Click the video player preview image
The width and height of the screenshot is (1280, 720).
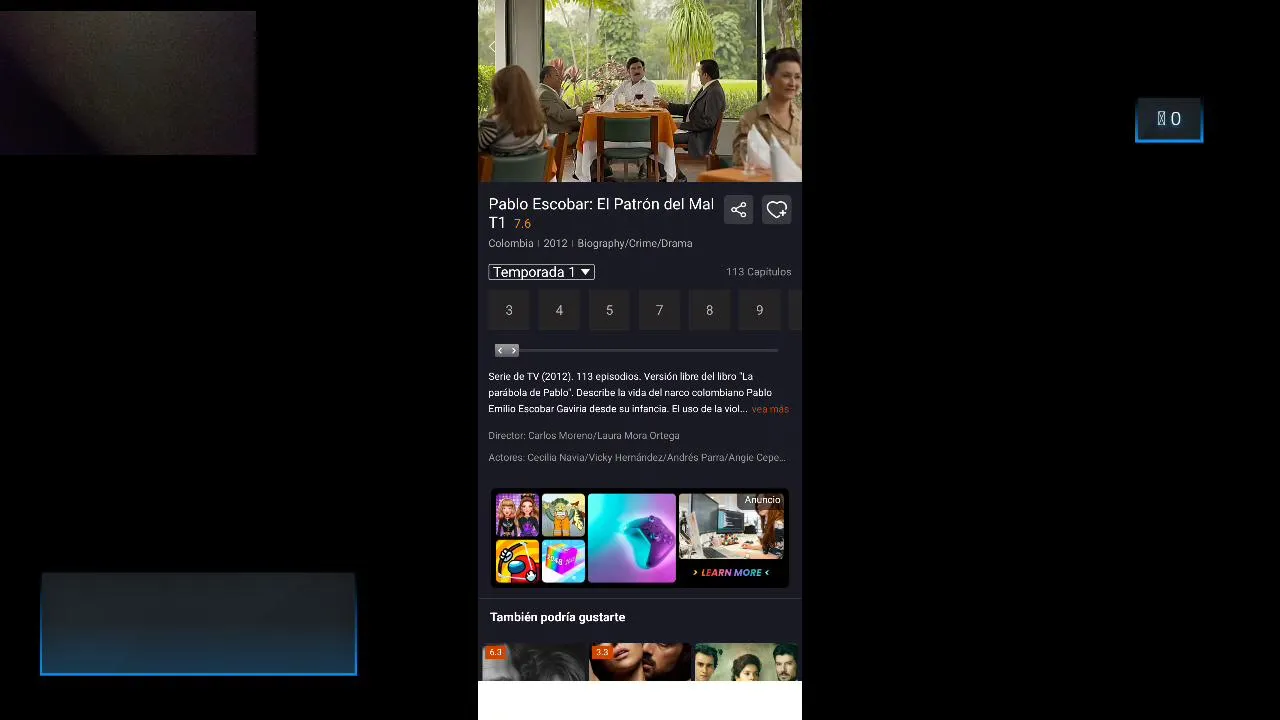click(x=640, y=91)
